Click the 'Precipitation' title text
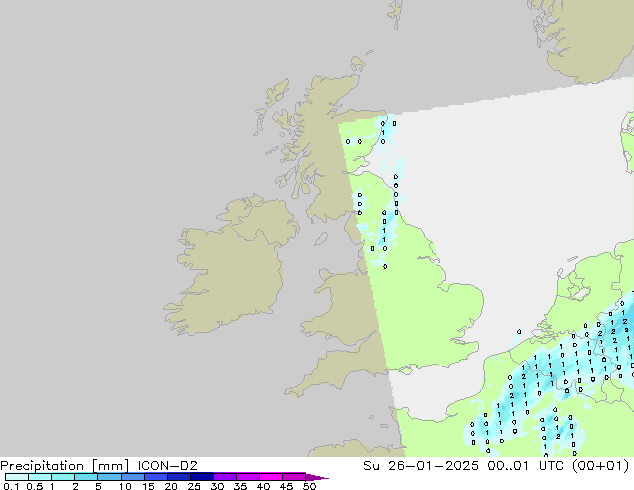 [x=42, y=466]
